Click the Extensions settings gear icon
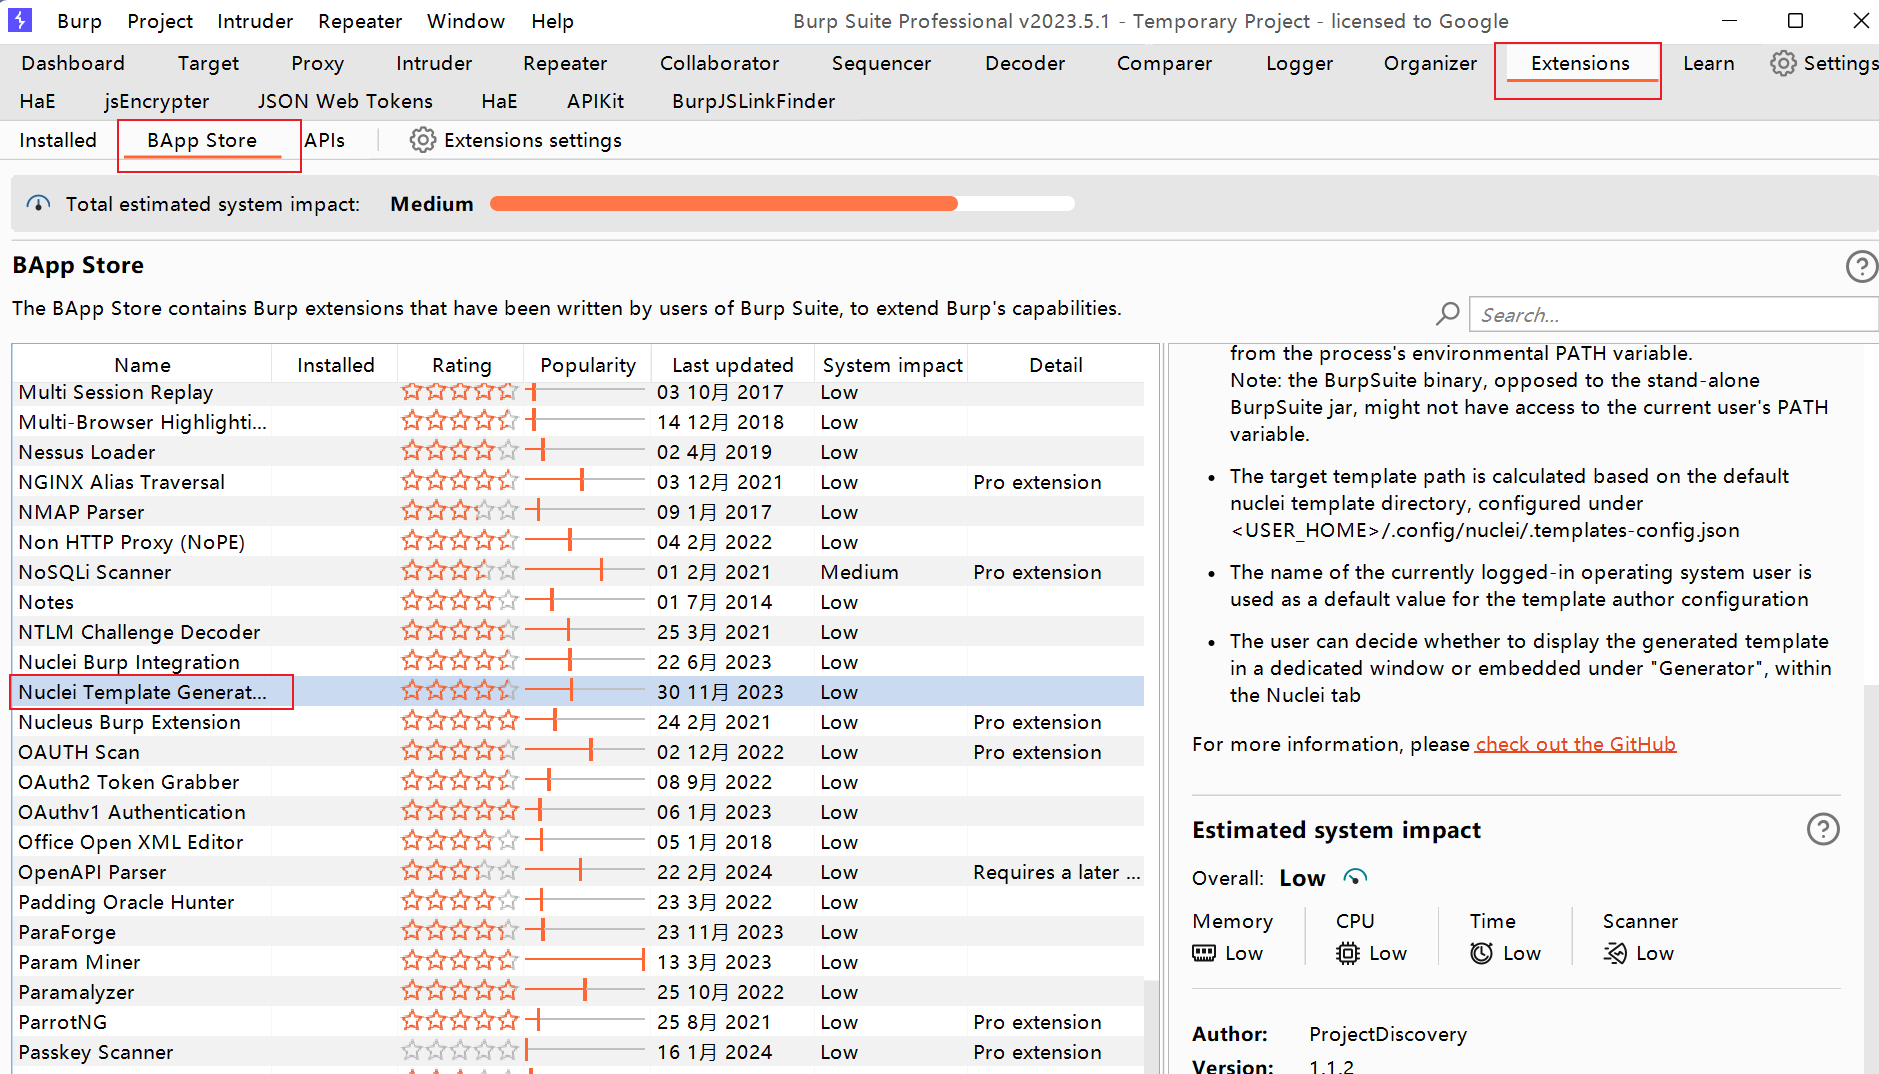 pyautogui.click(x=423, y=140)
